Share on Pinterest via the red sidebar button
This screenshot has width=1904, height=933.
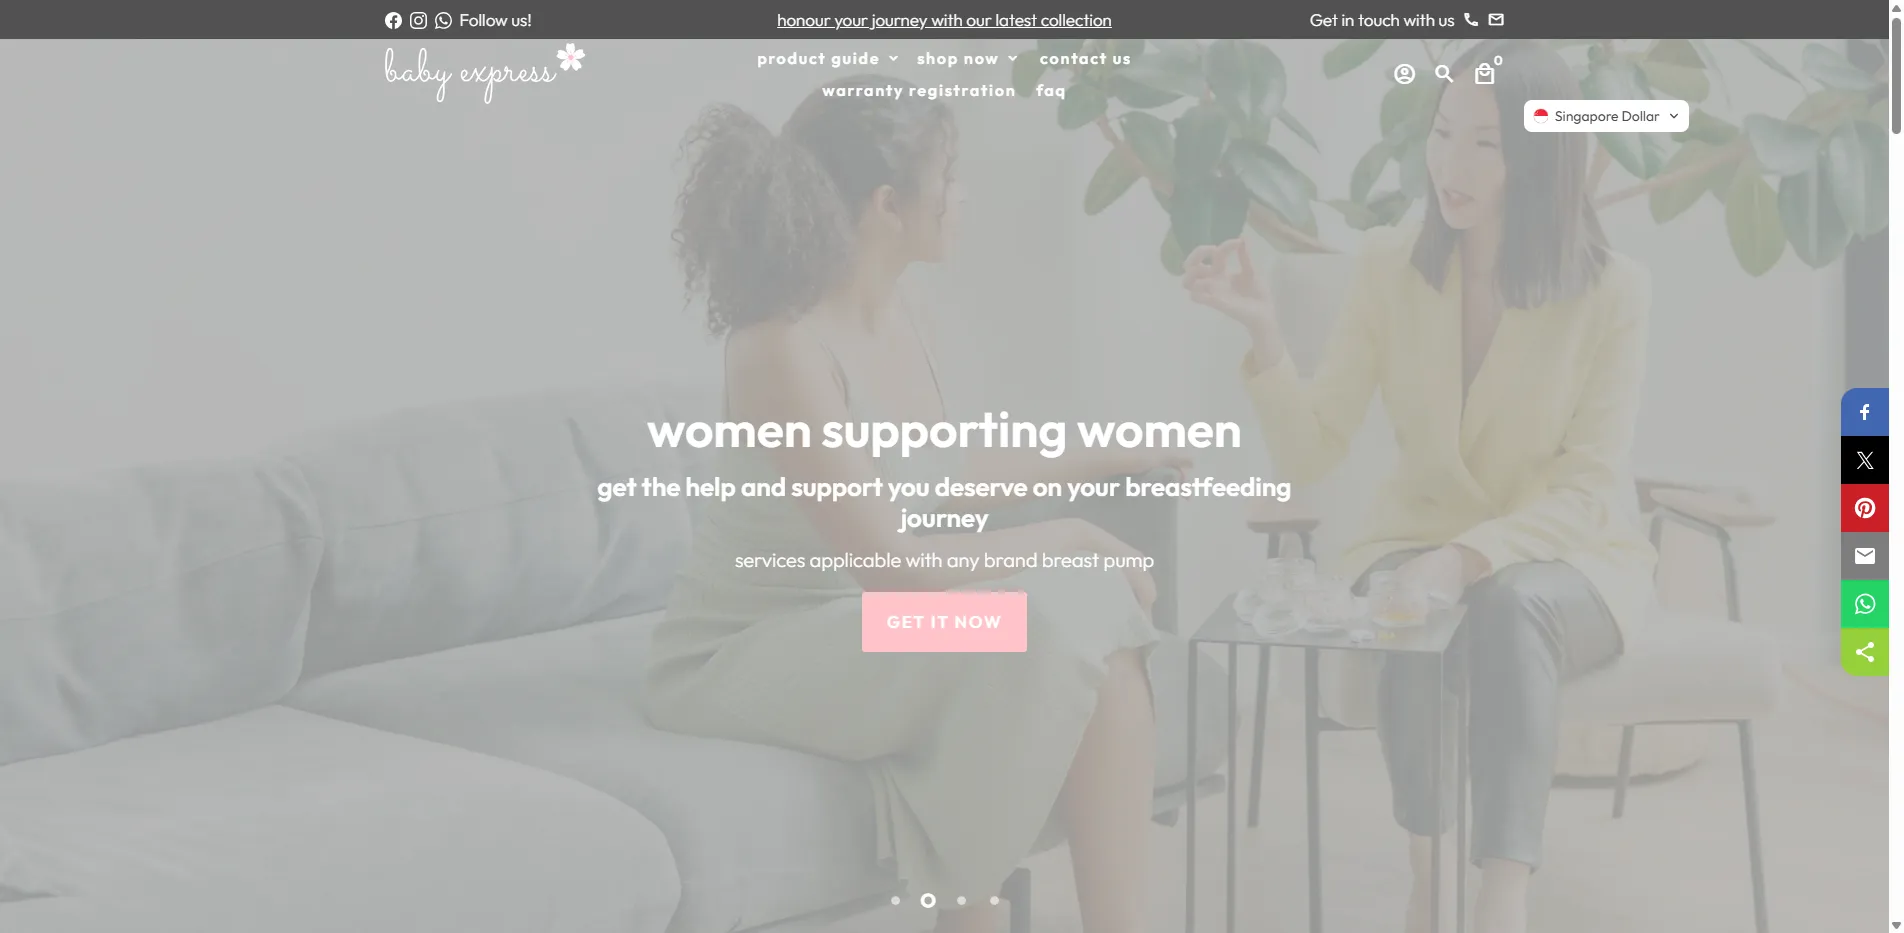[1865, 508]
